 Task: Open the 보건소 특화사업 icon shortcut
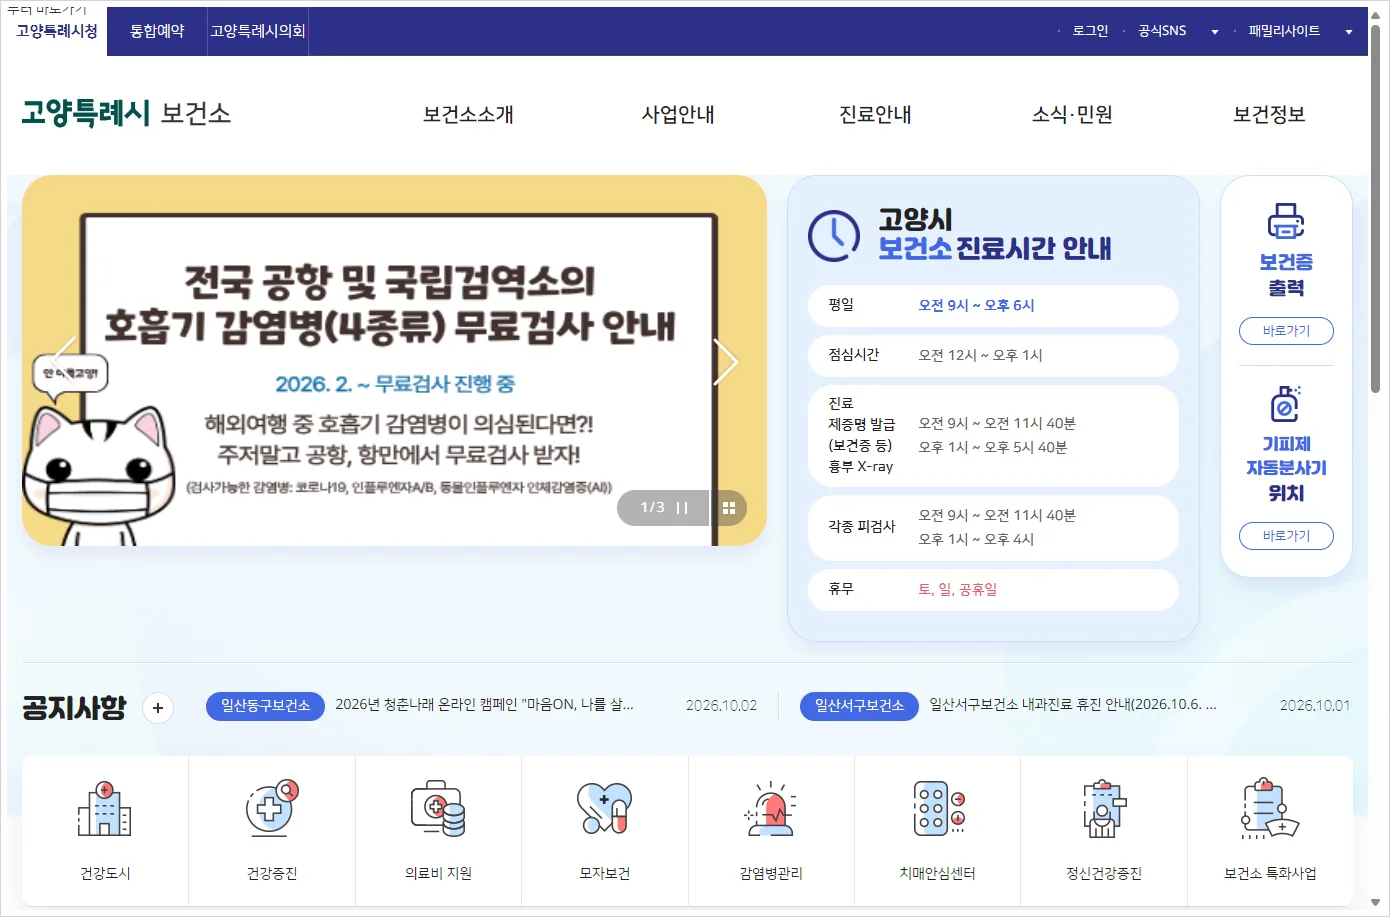1270,830
